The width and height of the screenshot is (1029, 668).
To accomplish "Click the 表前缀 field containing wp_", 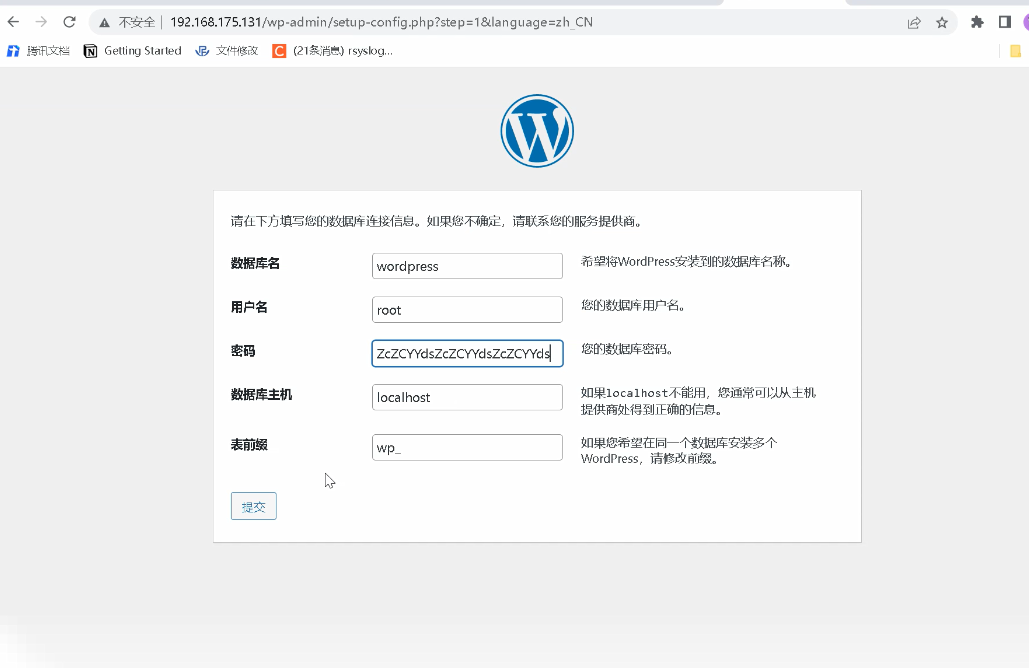I will (x=467, y=448).
